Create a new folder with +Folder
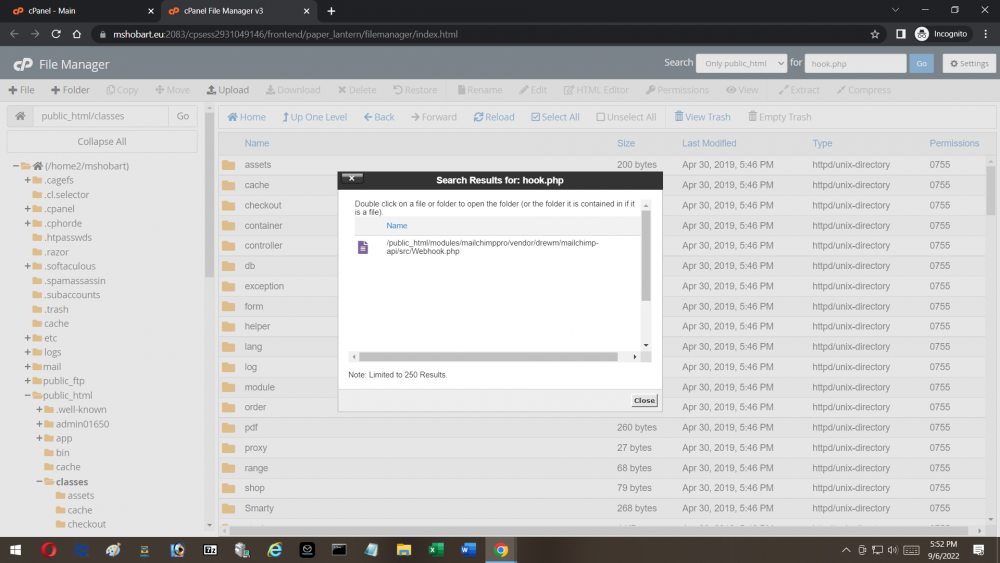 [x=70, y=90]
